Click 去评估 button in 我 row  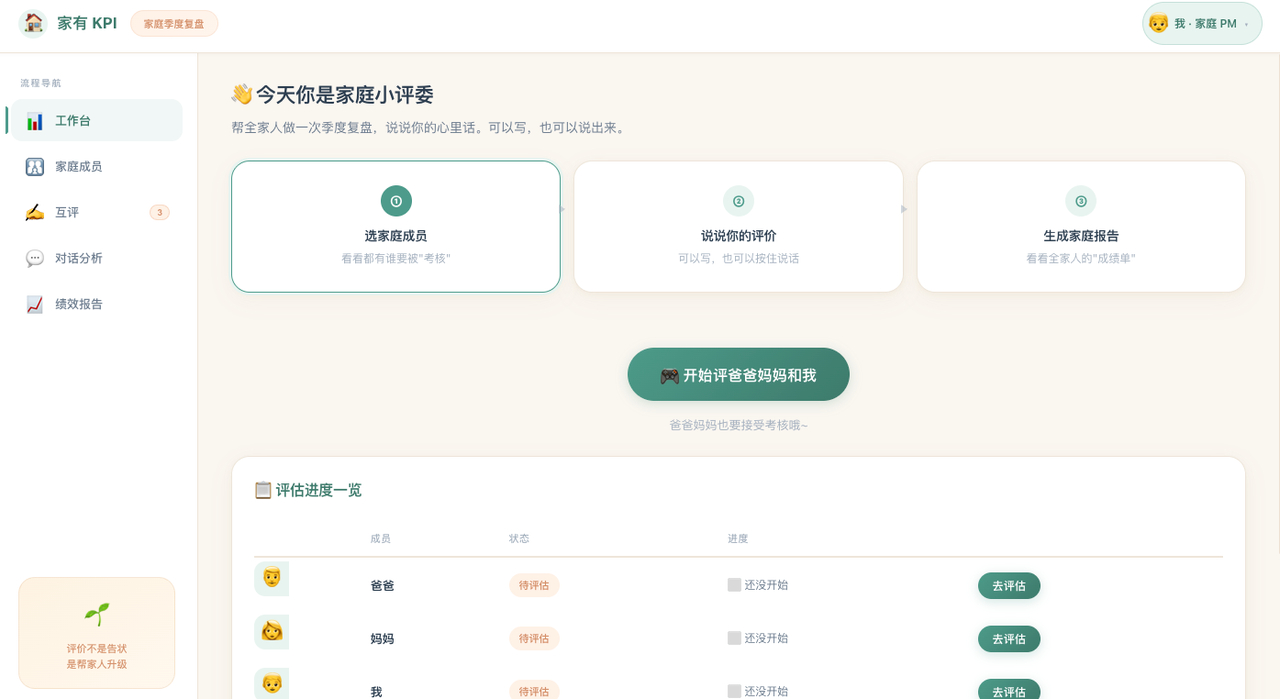coord(1009,689)
